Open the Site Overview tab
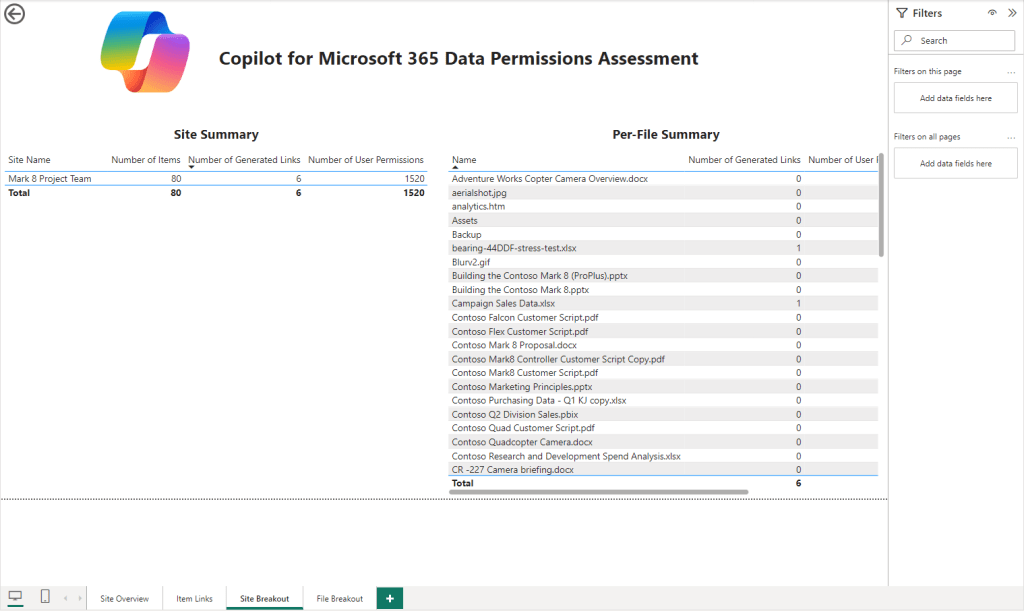 pos(124,599)
